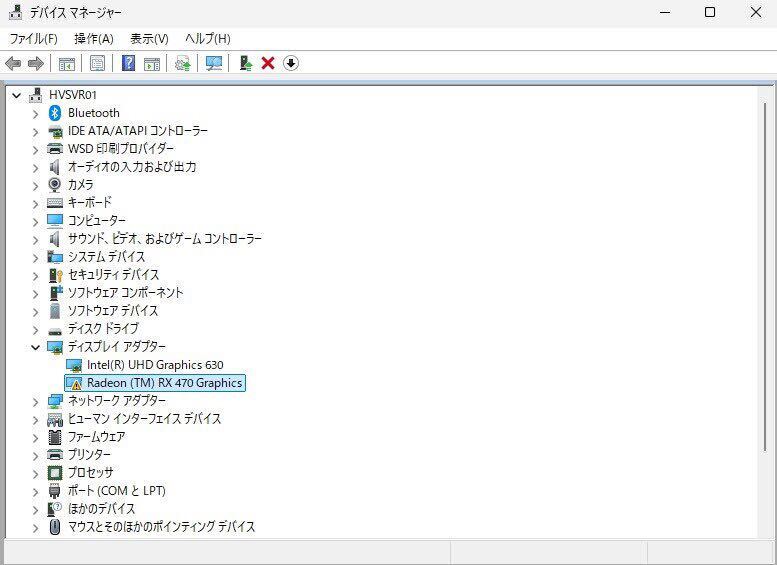Click the show/hide console tree icon
The width and height of the screenshot is (777, 565).
point(66,63)
